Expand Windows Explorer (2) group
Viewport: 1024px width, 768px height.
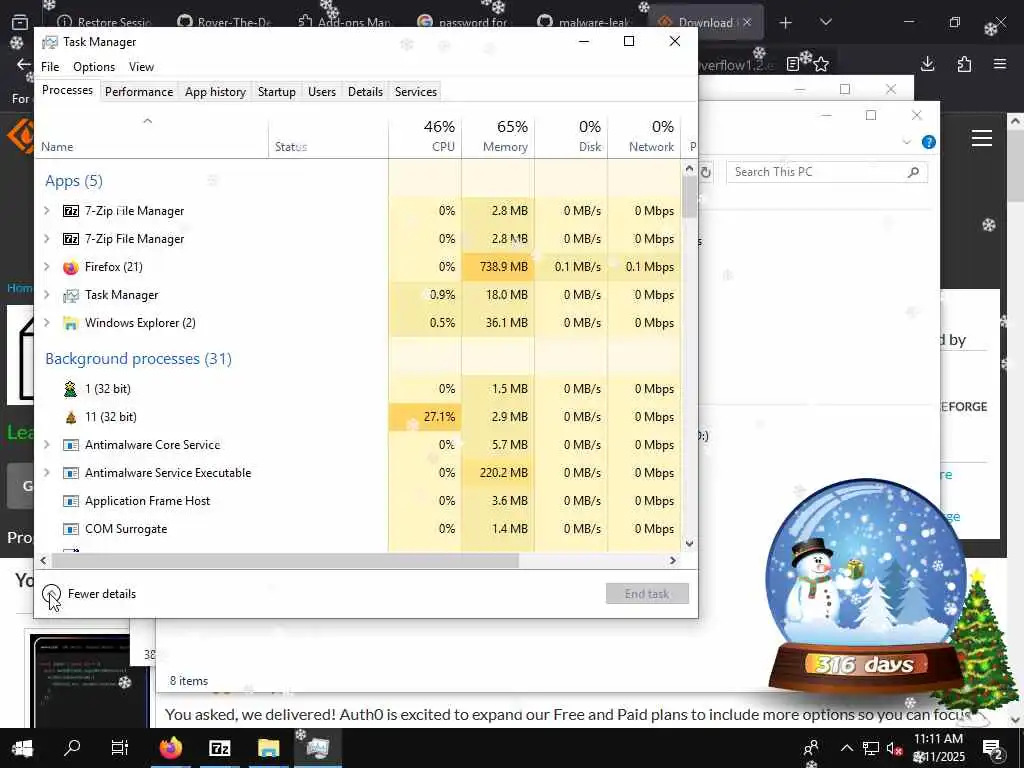point(46,323)
